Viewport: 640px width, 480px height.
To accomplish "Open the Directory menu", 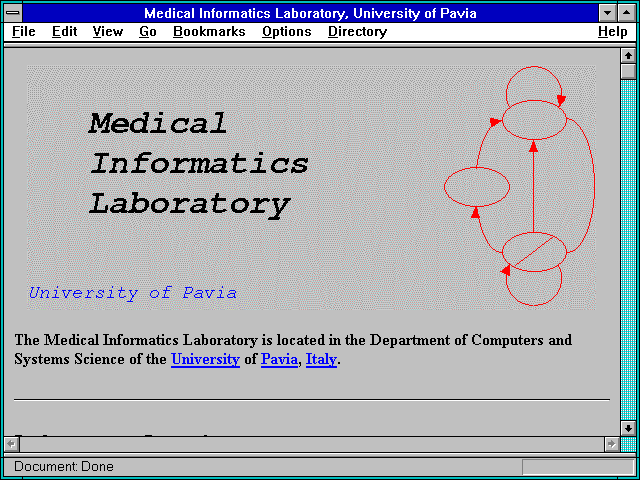I will point(358,32).
